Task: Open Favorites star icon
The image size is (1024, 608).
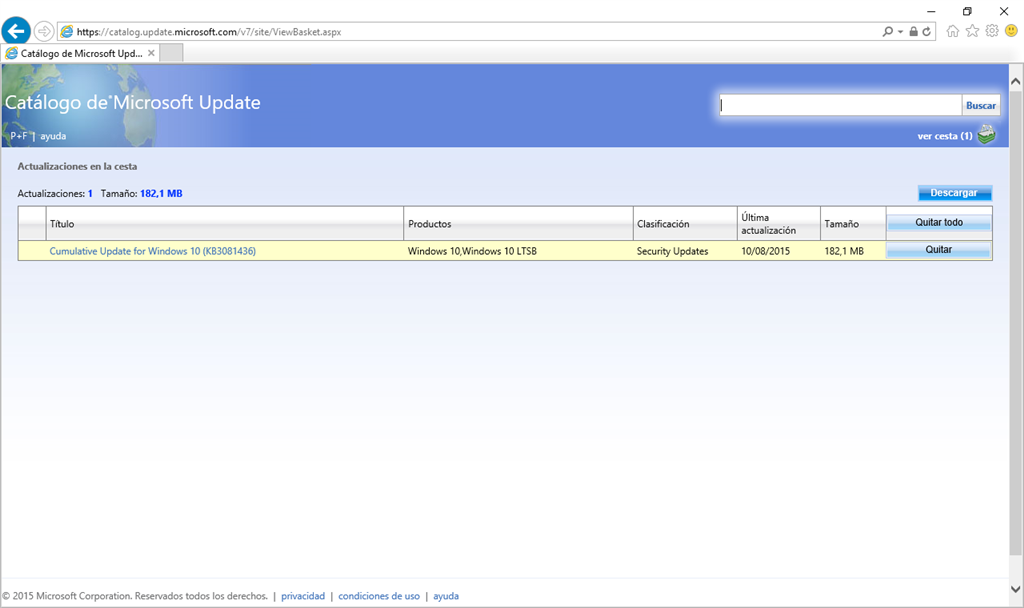Action: [972, 31]
